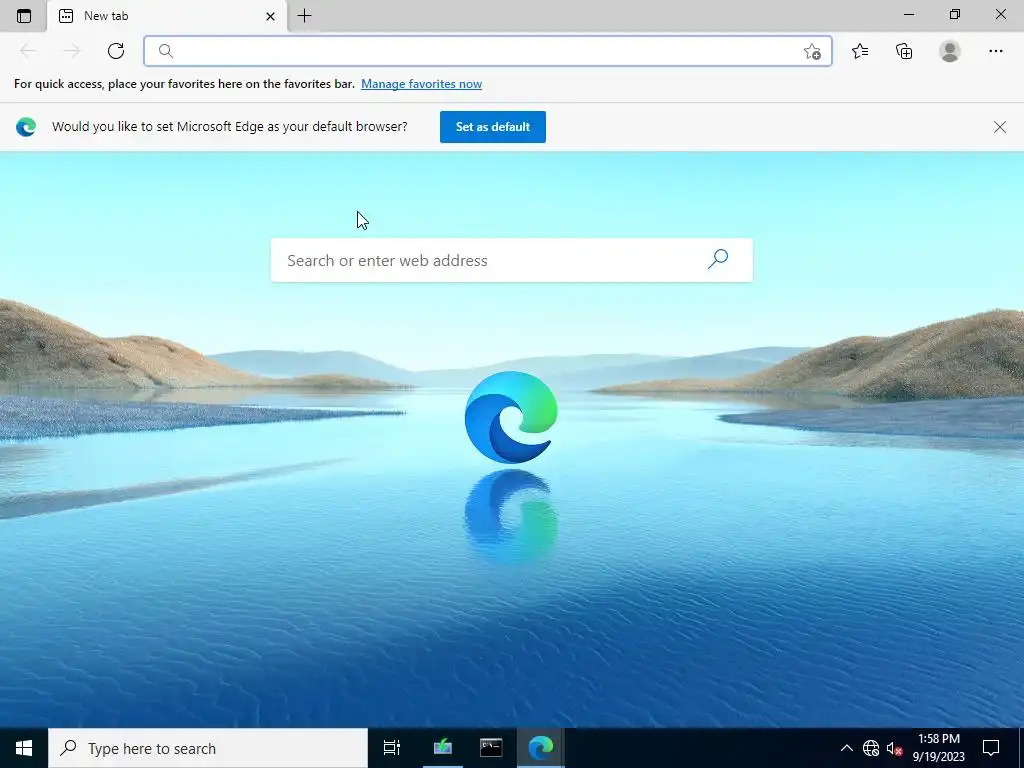Open the muted volume tray icon
Image resolution: width=1024 pixels, height=768 pixels.
click(894, 748)
